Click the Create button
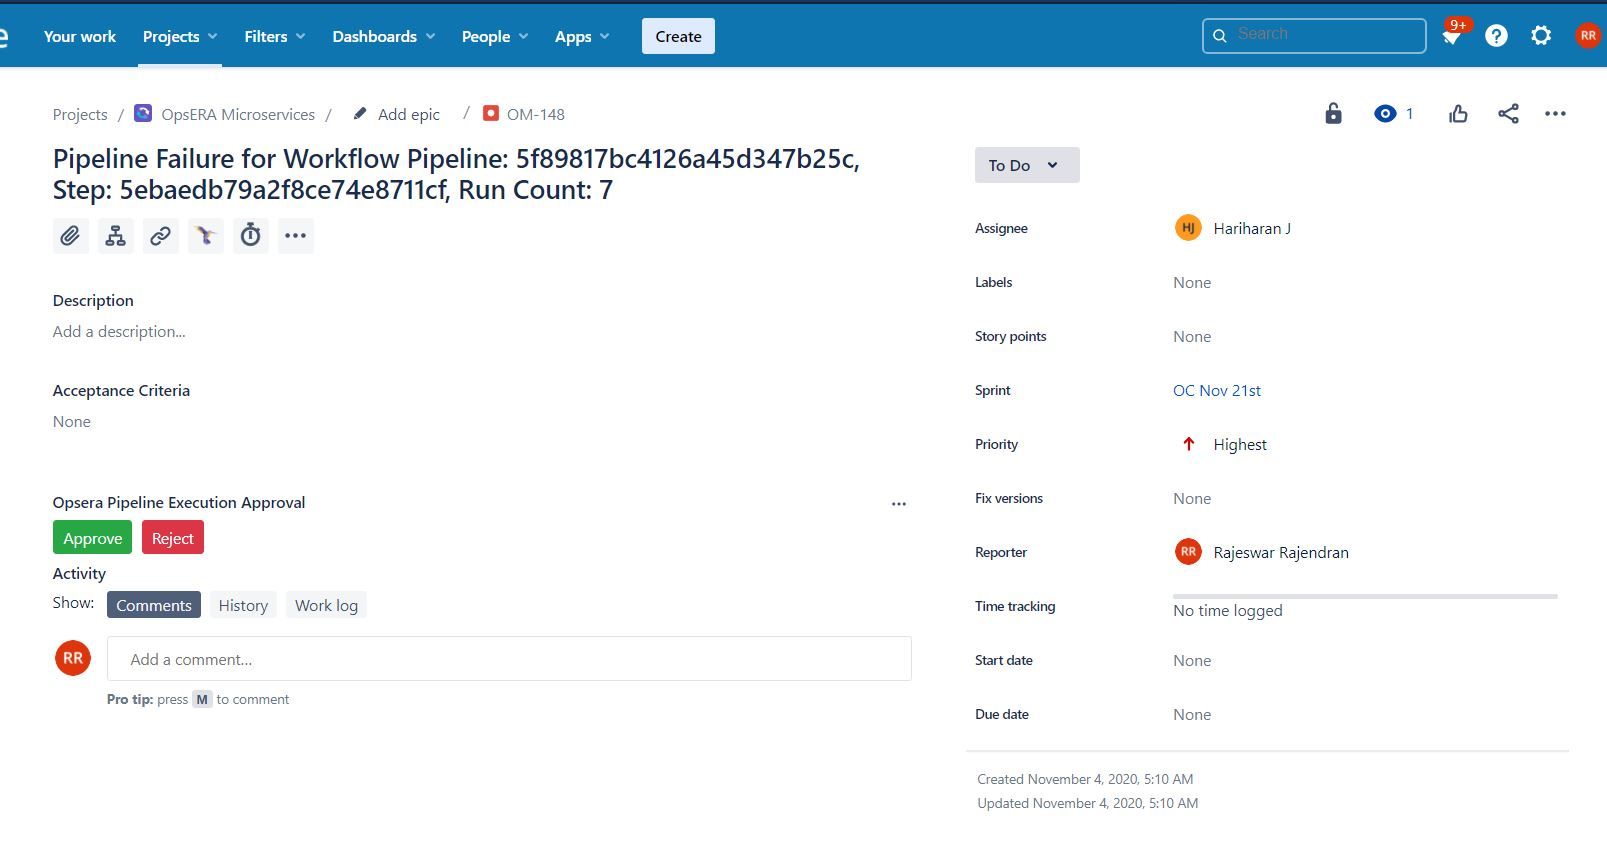This screenshot has height=850, width=1607. pos(678,36)
